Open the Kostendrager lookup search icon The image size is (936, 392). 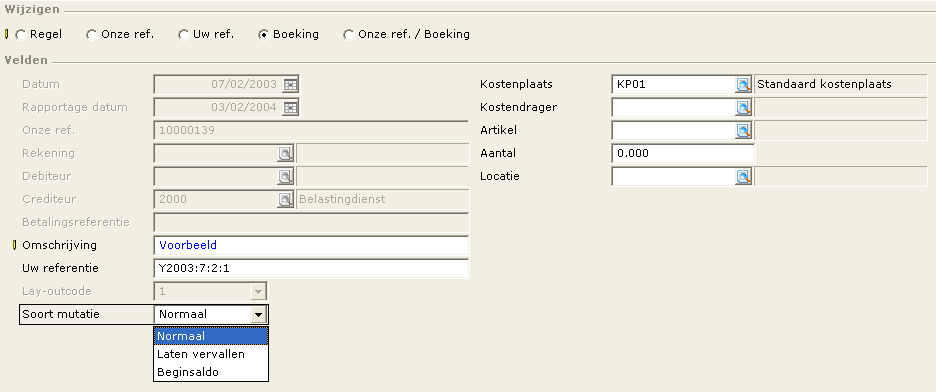[743, 108]
